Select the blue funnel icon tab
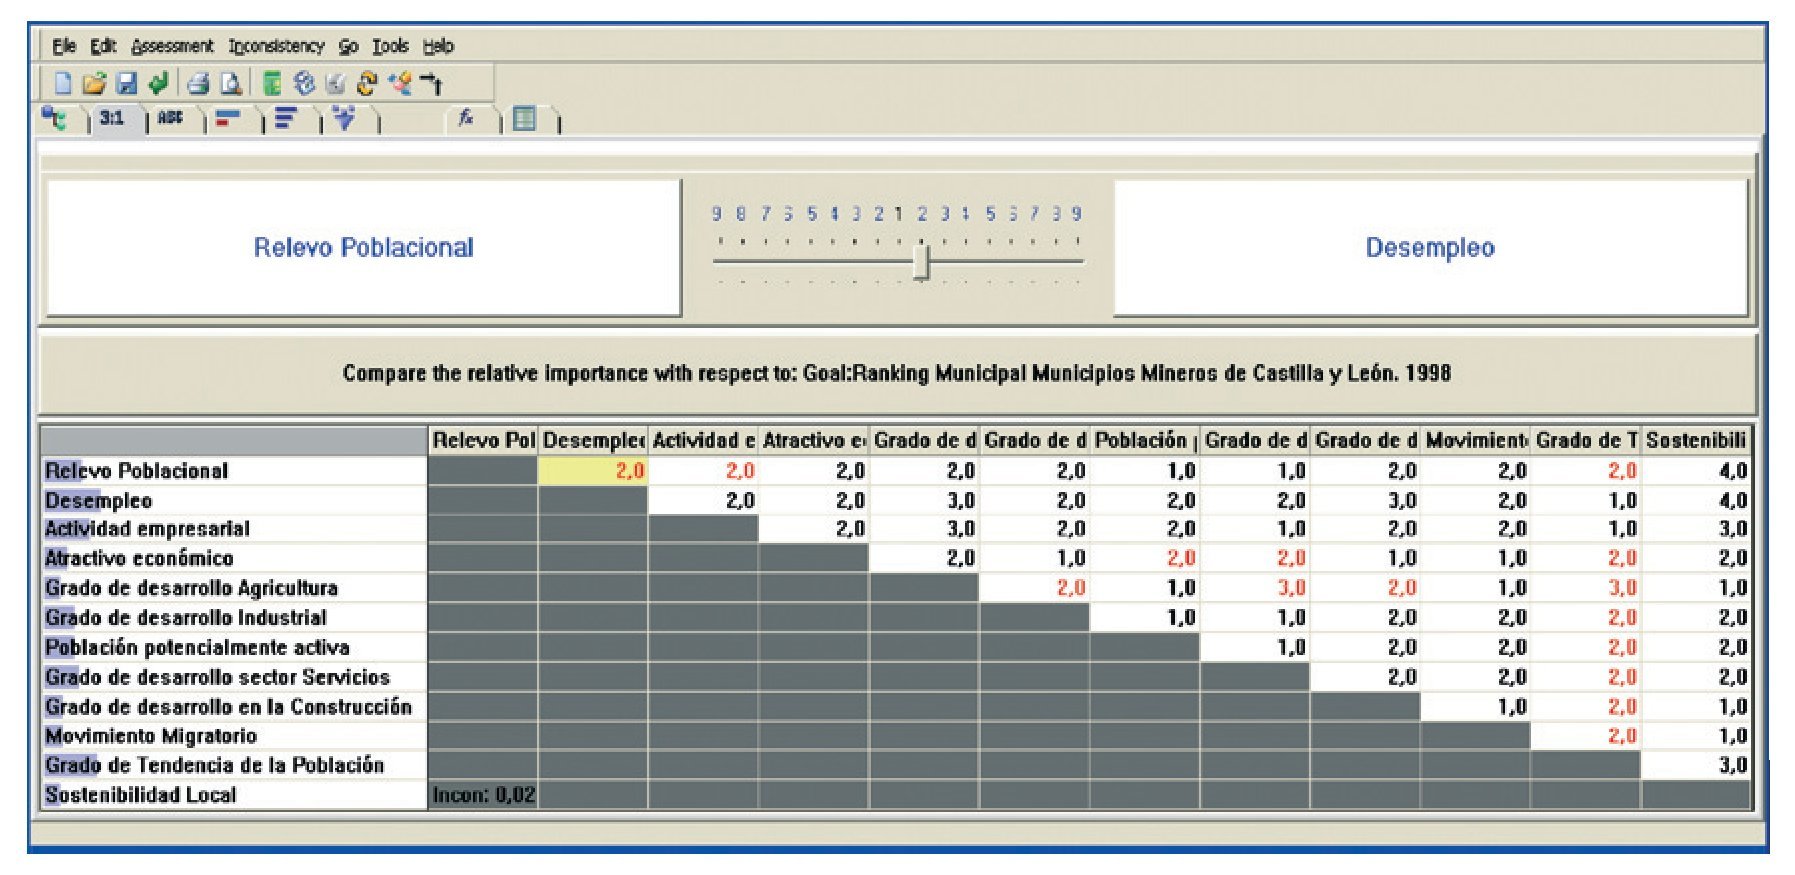 345,119
